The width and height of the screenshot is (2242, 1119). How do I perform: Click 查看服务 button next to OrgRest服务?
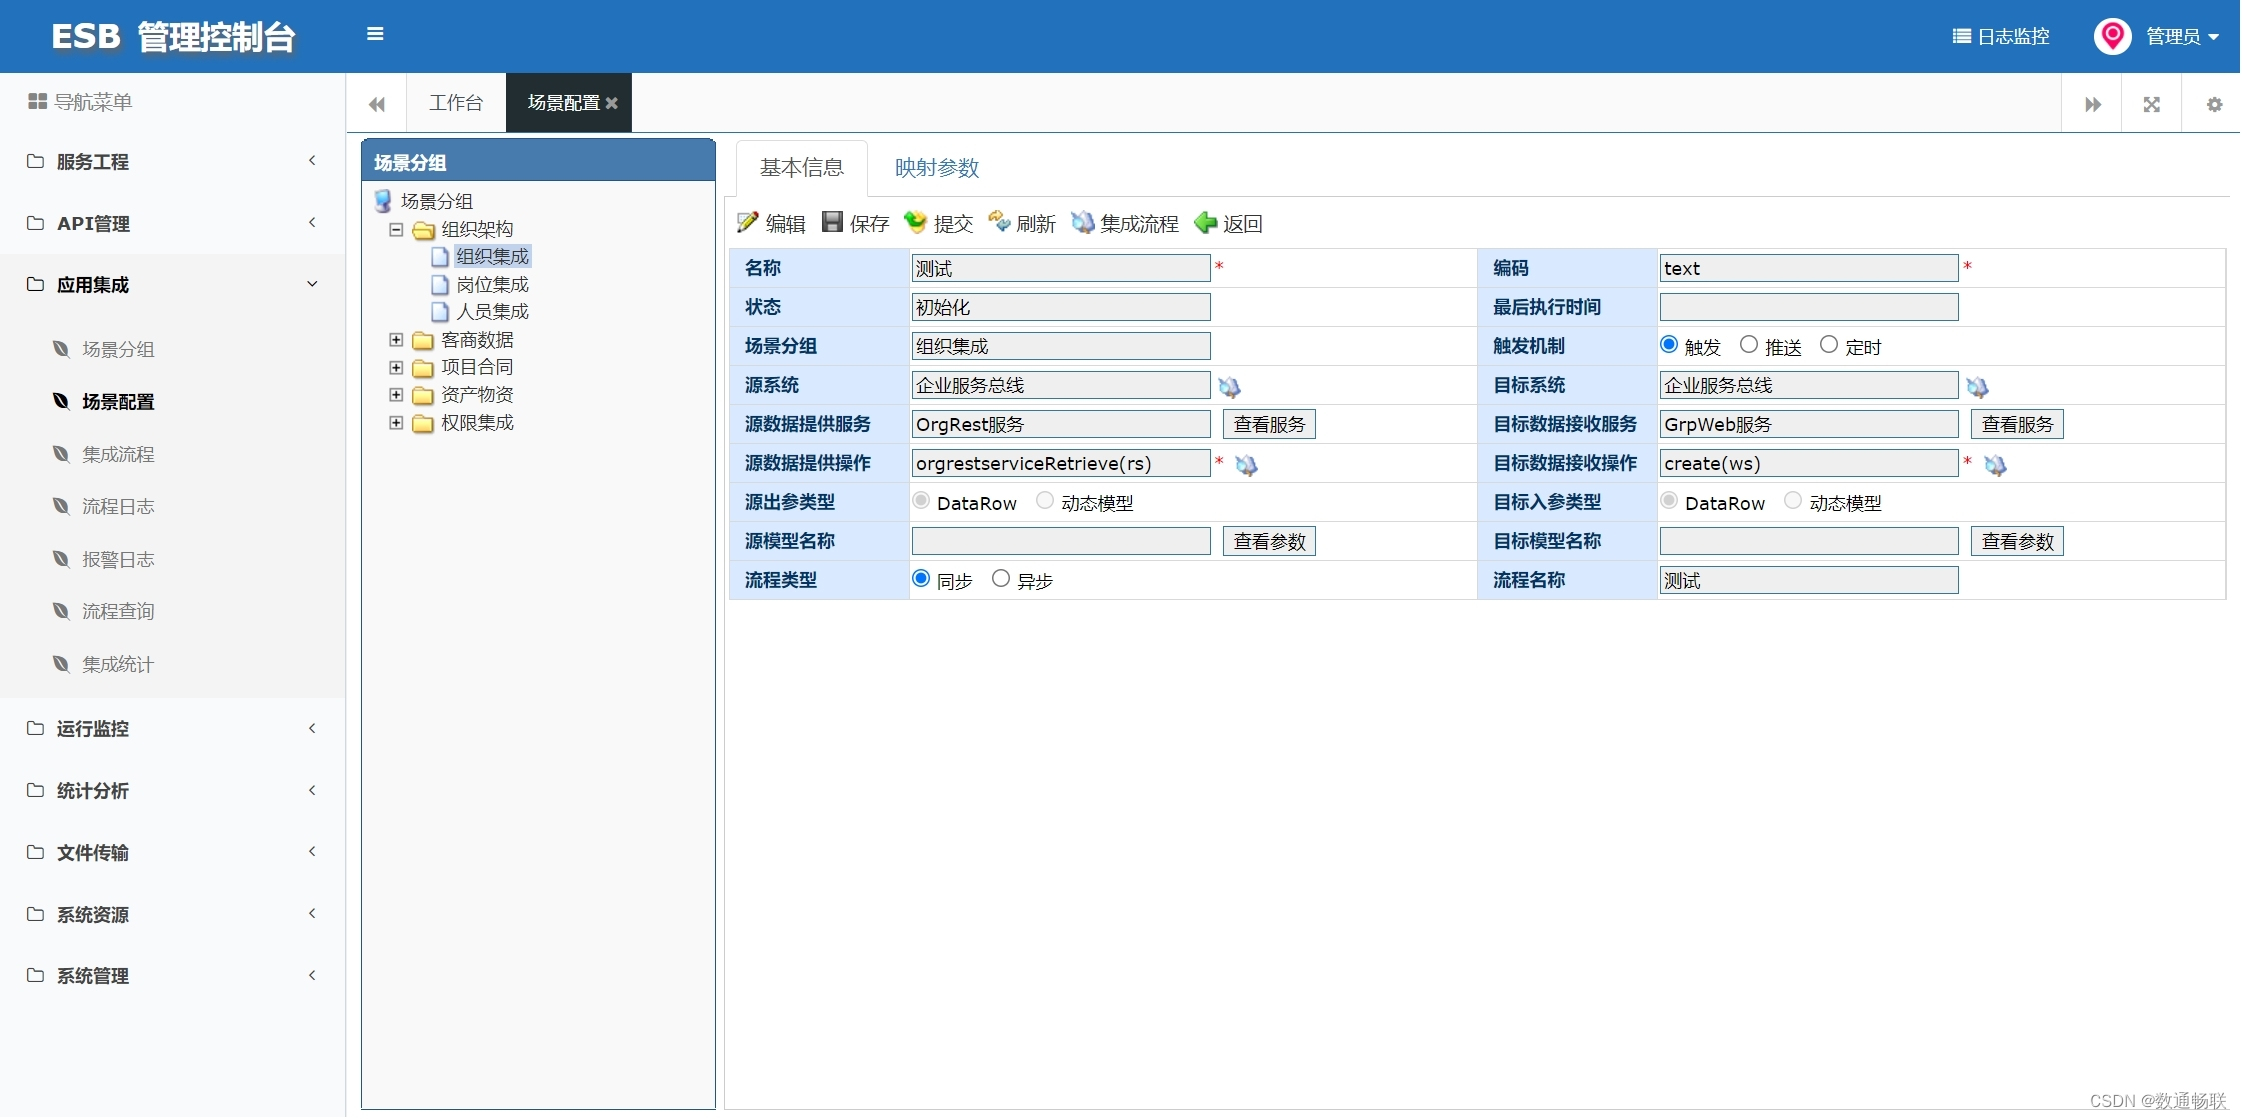click(x=1269, y=424)
